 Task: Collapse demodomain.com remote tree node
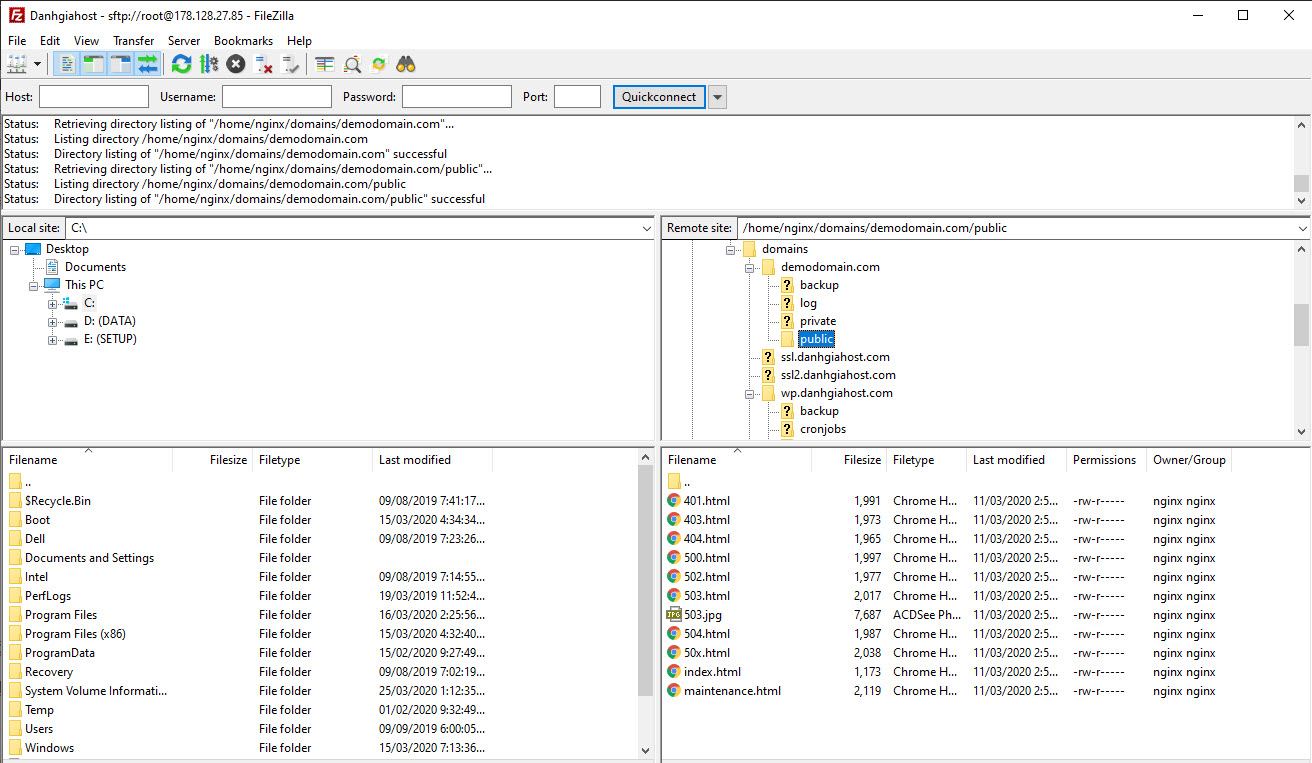(750, 267)
